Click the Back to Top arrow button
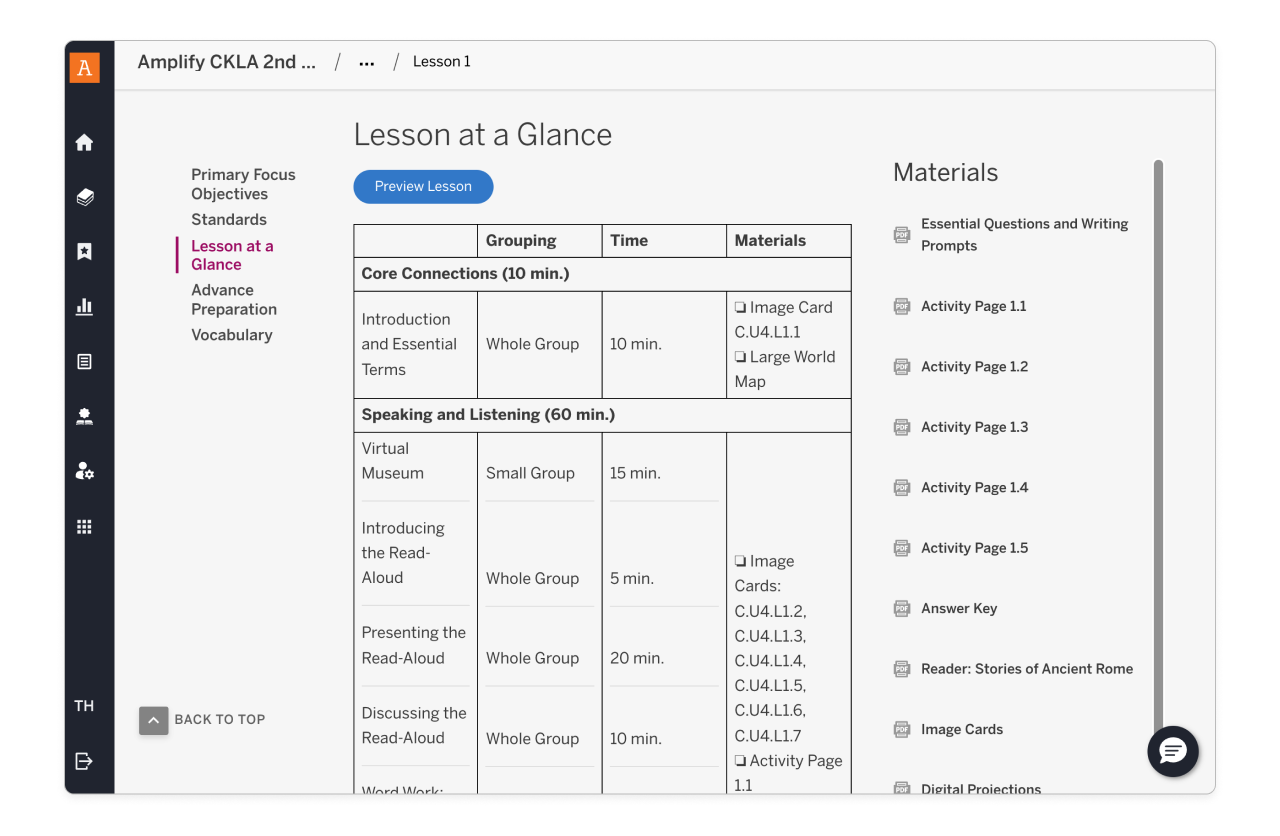Screen dimensions: 1280x836 (153, 720)
